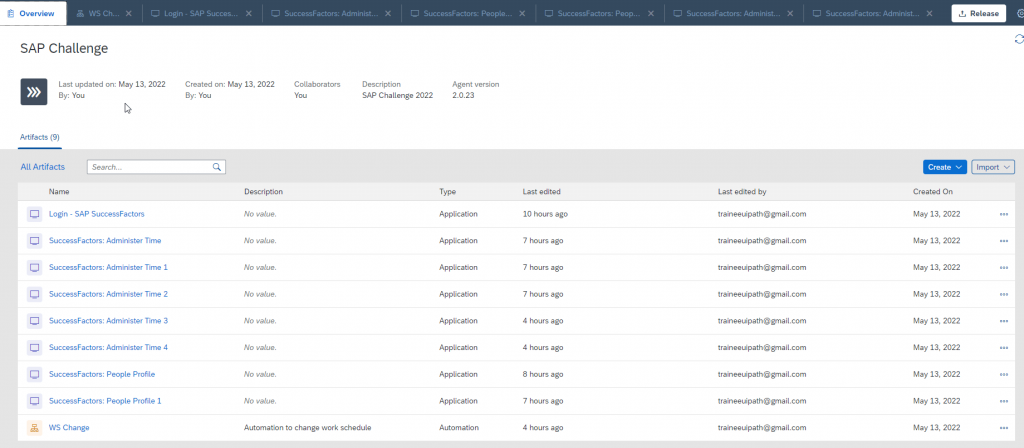Open more options for People Profile row
Screen dimensions: 1024x448
coord(1004,375)
